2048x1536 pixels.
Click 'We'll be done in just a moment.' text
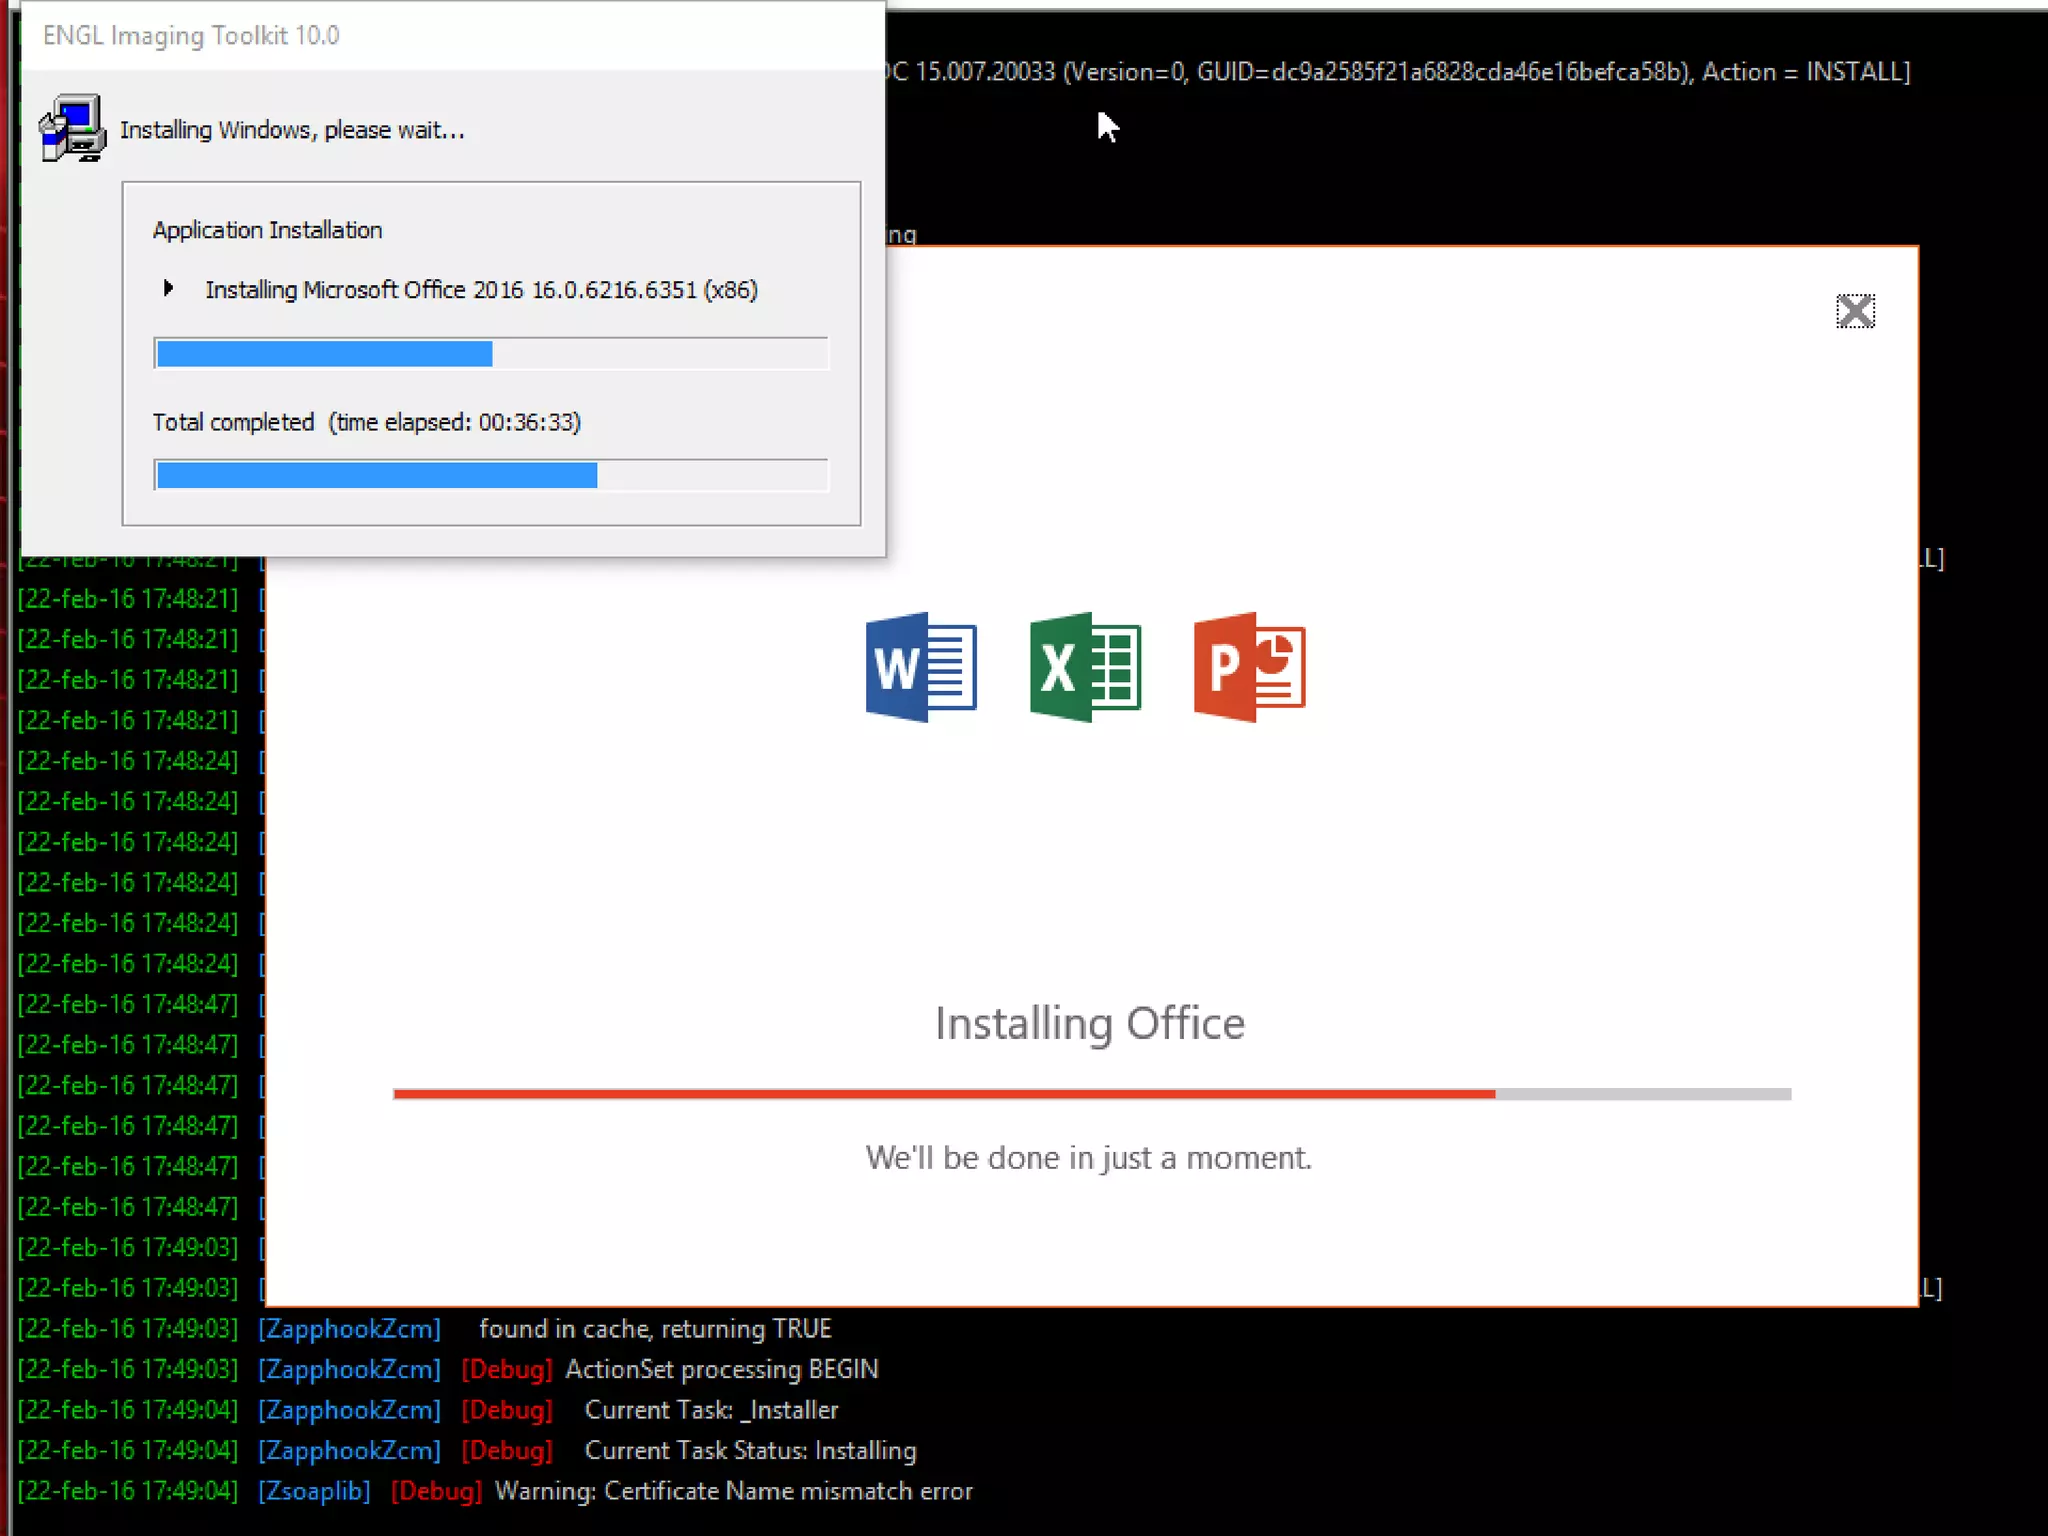pyautogui.click(x=1089, y=1158)
